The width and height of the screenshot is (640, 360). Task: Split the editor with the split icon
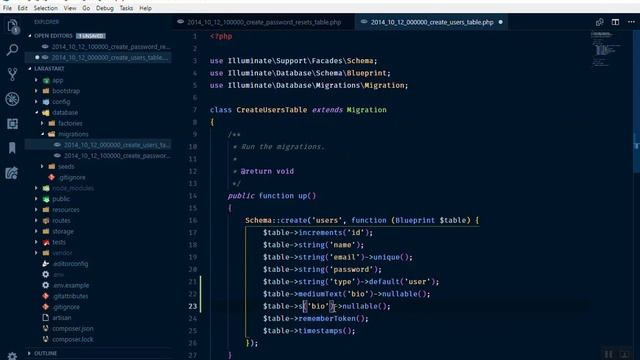[x=615, y=22]
